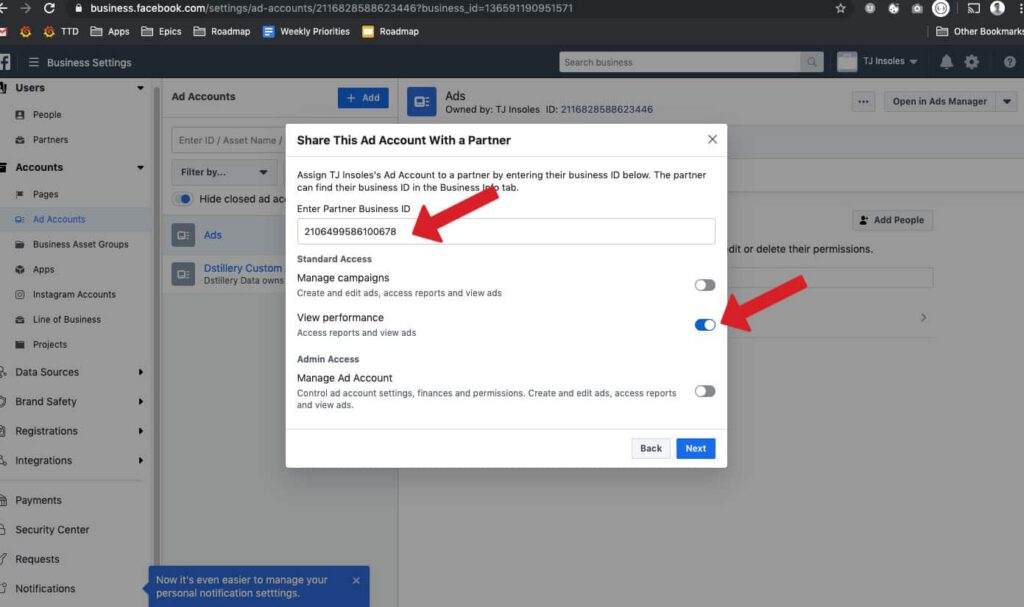The image size is (1024, 607).
Task: Open the Filter by dropdown
Action: point(224,172)
